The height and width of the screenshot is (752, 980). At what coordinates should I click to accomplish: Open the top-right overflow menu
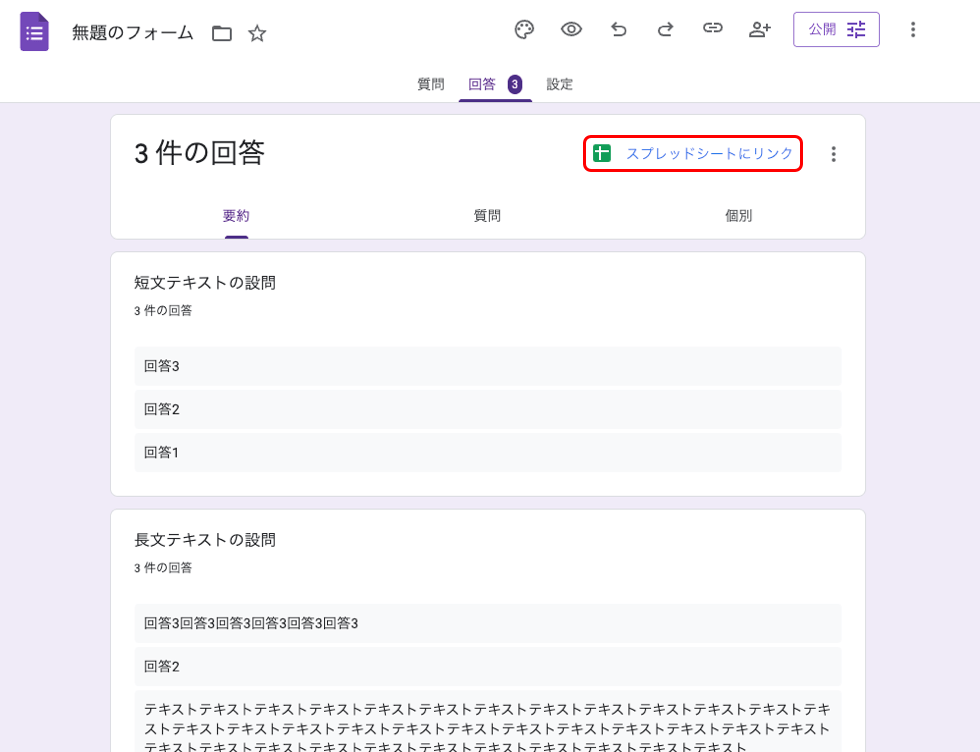coord(913,29)
